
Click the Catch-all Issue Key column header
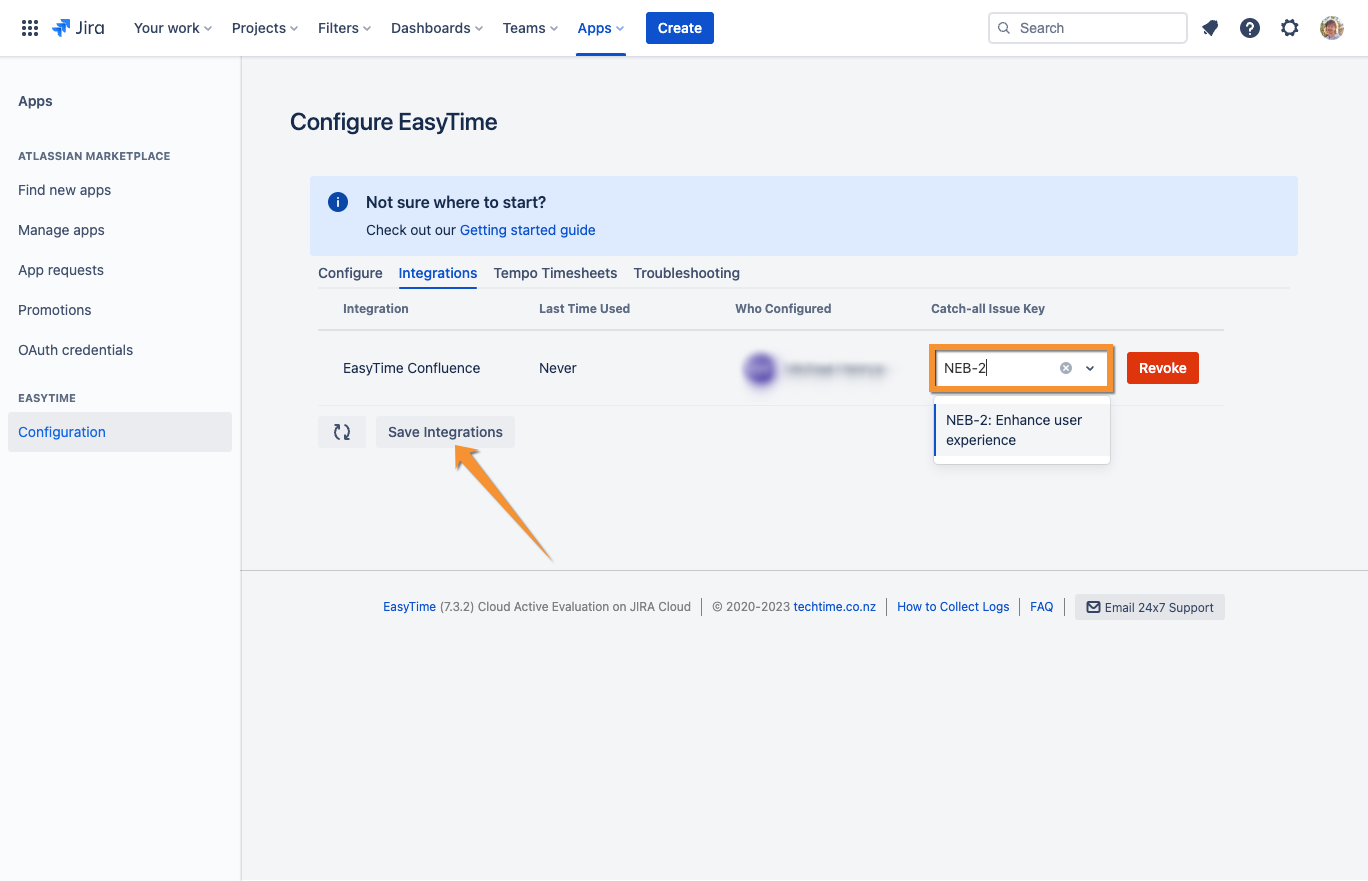click(x=988, y=309)
